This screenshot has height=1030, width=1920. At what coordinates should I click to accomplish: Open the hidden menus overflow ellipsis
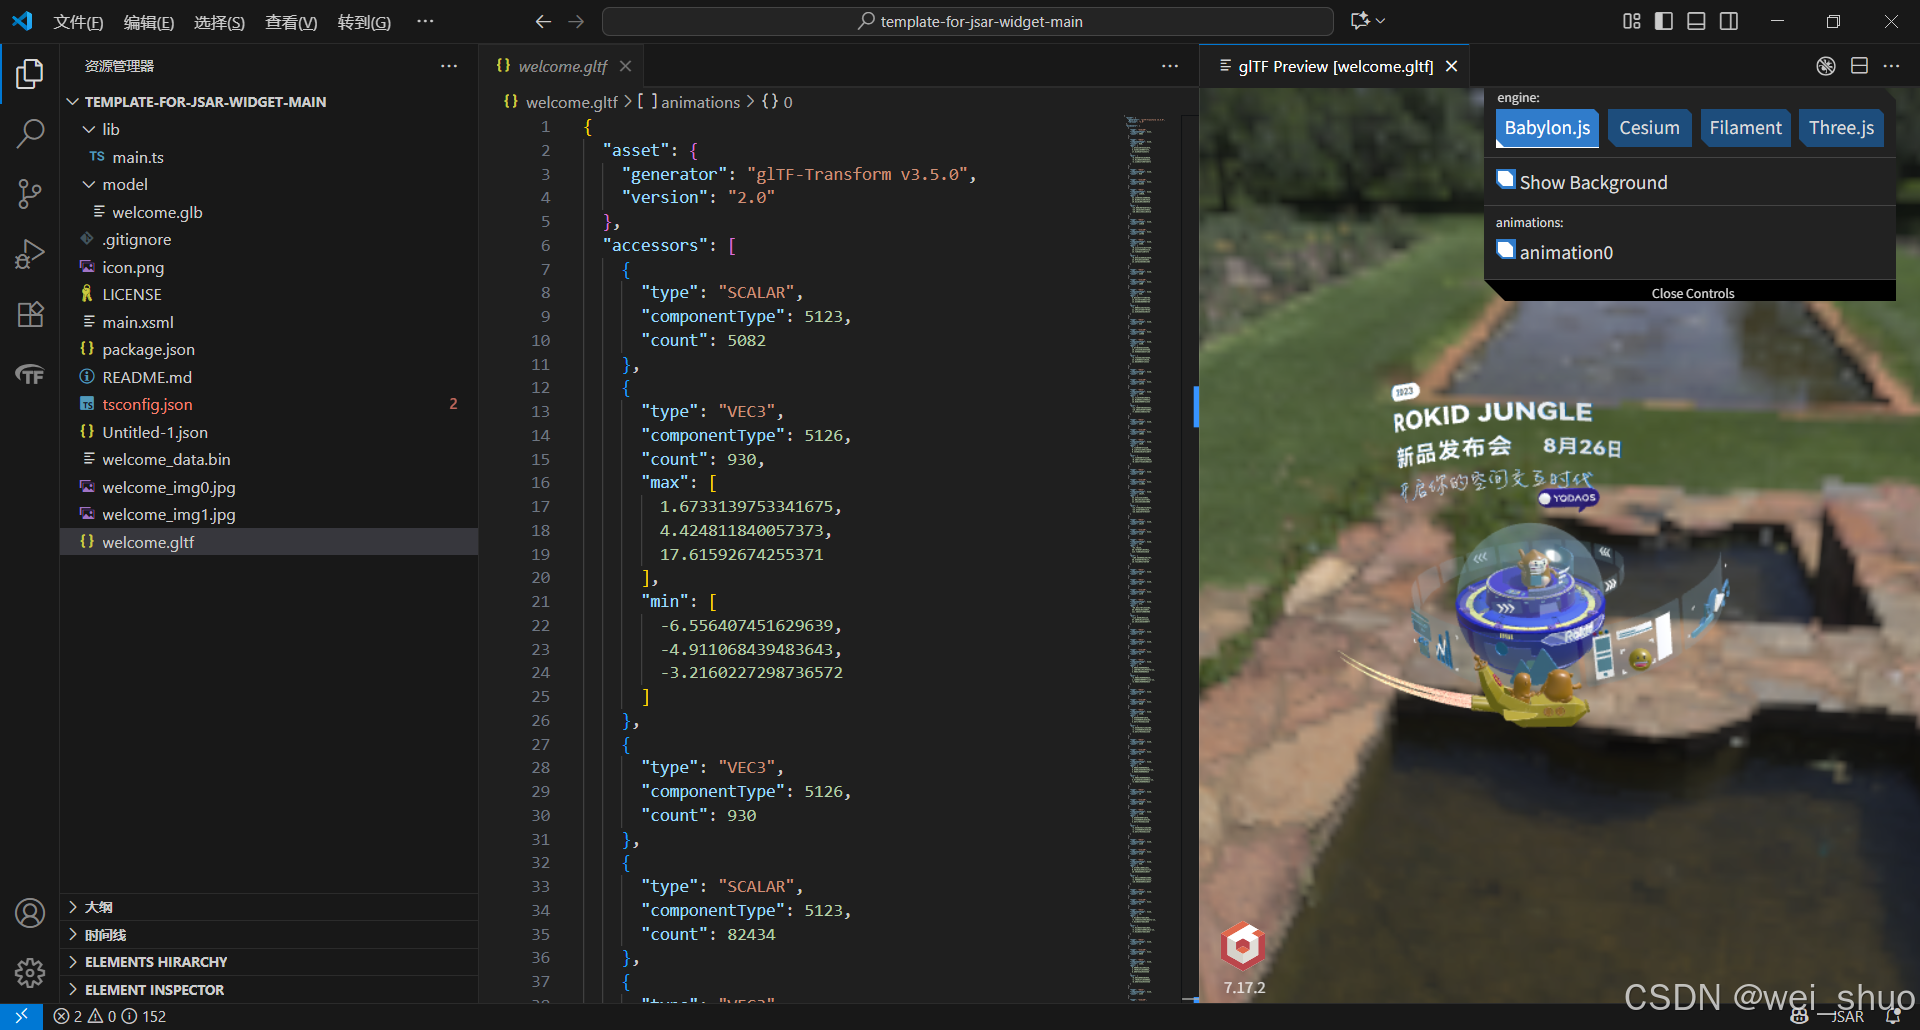click(425, 21)
